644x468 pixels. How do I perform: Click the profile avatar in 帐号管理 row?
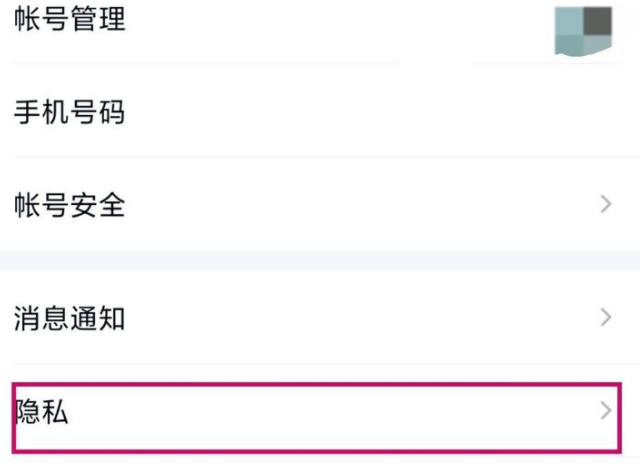coord(584,29)
